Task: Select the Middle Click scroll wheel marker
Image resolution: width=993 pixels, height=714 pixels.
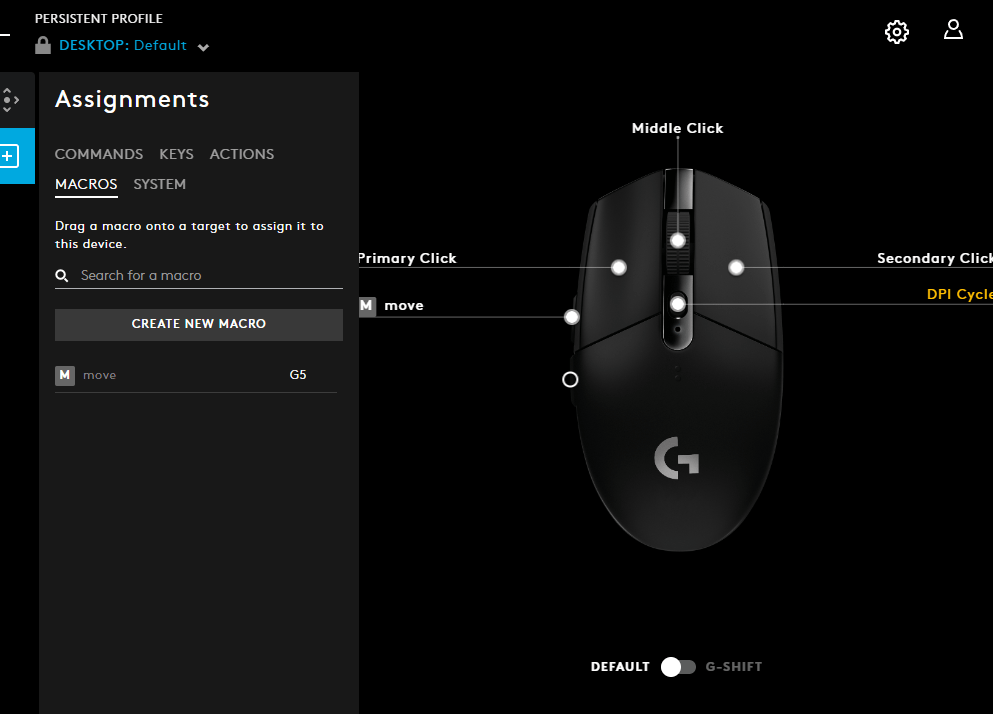Action: 678,241
